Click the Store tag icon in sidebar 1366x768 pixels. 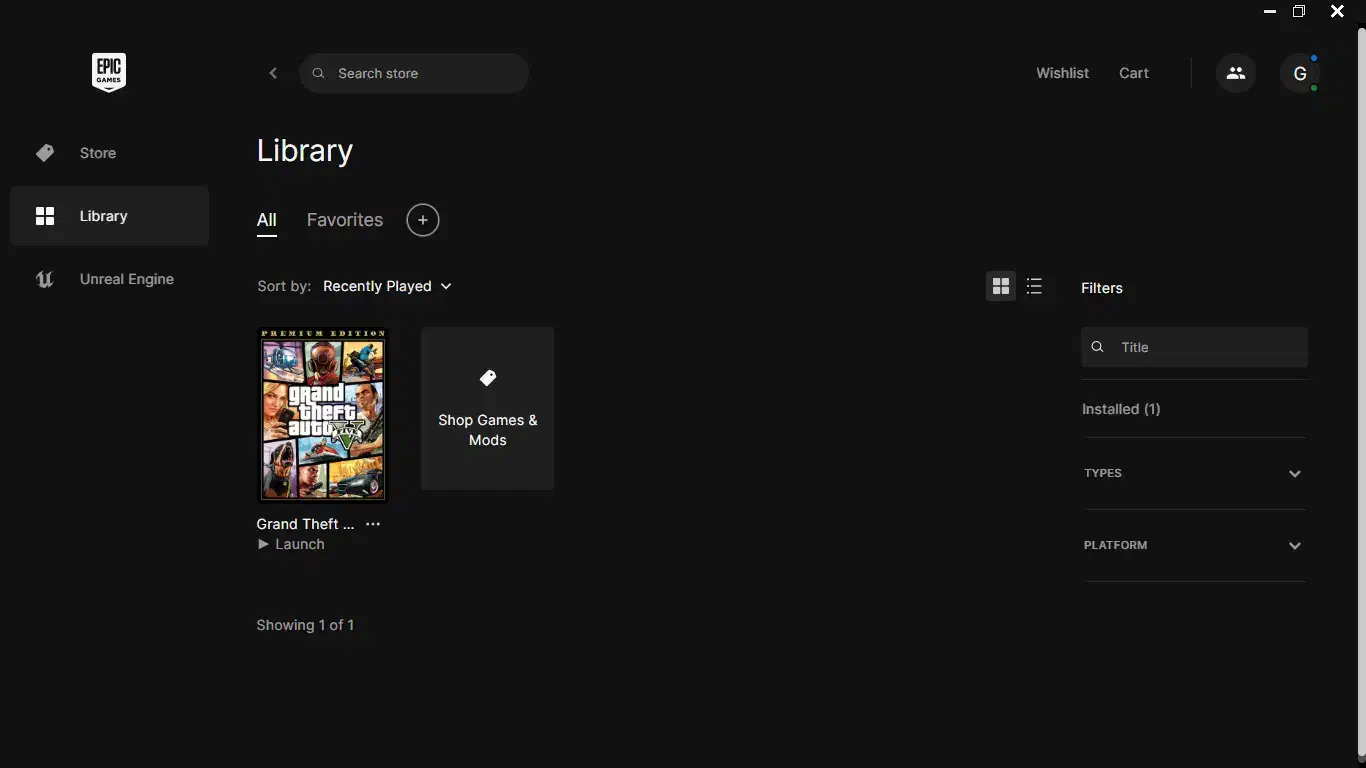coord(45,153)
